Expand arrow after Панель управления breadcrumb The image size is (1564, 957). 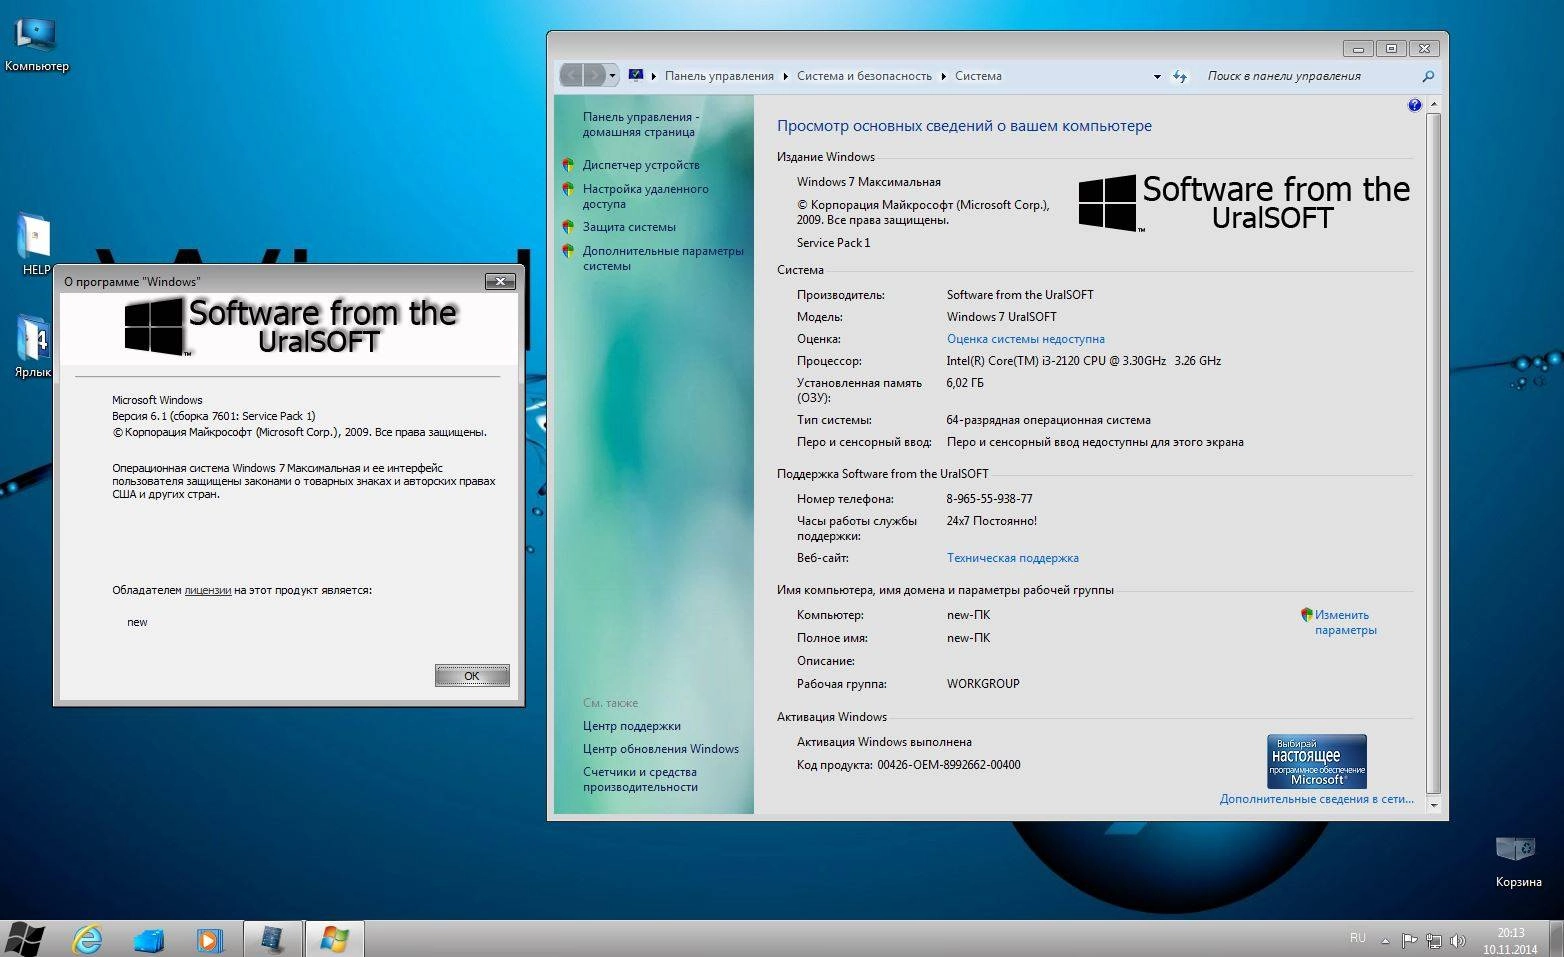(x=786, y=76)
